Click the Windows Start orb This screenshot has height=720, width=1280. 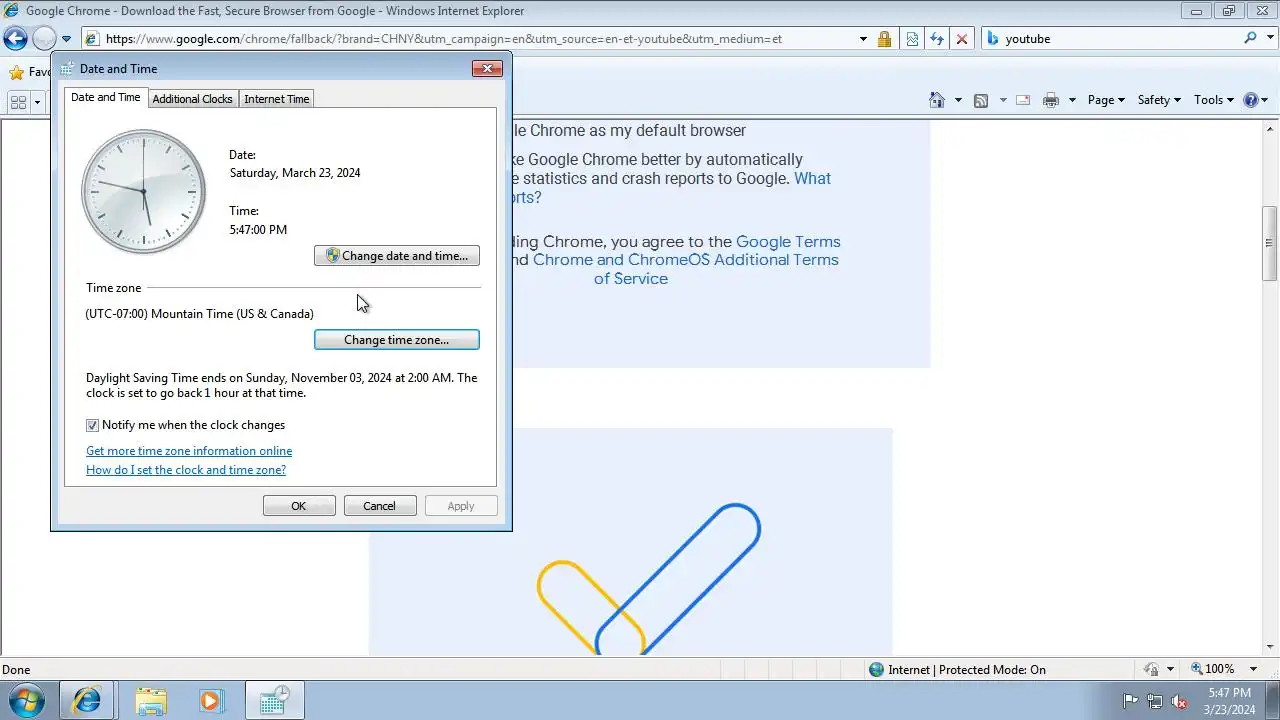[26, 700]
